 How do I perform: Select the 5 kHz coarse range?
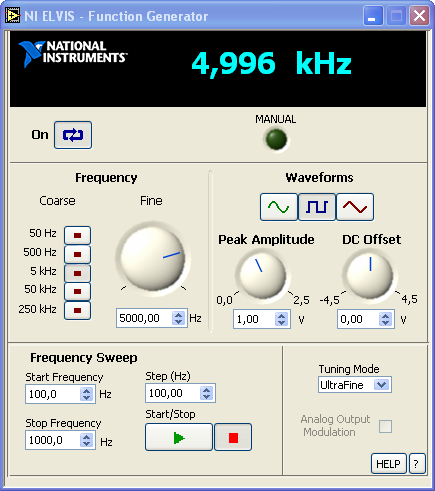(77, 273)
